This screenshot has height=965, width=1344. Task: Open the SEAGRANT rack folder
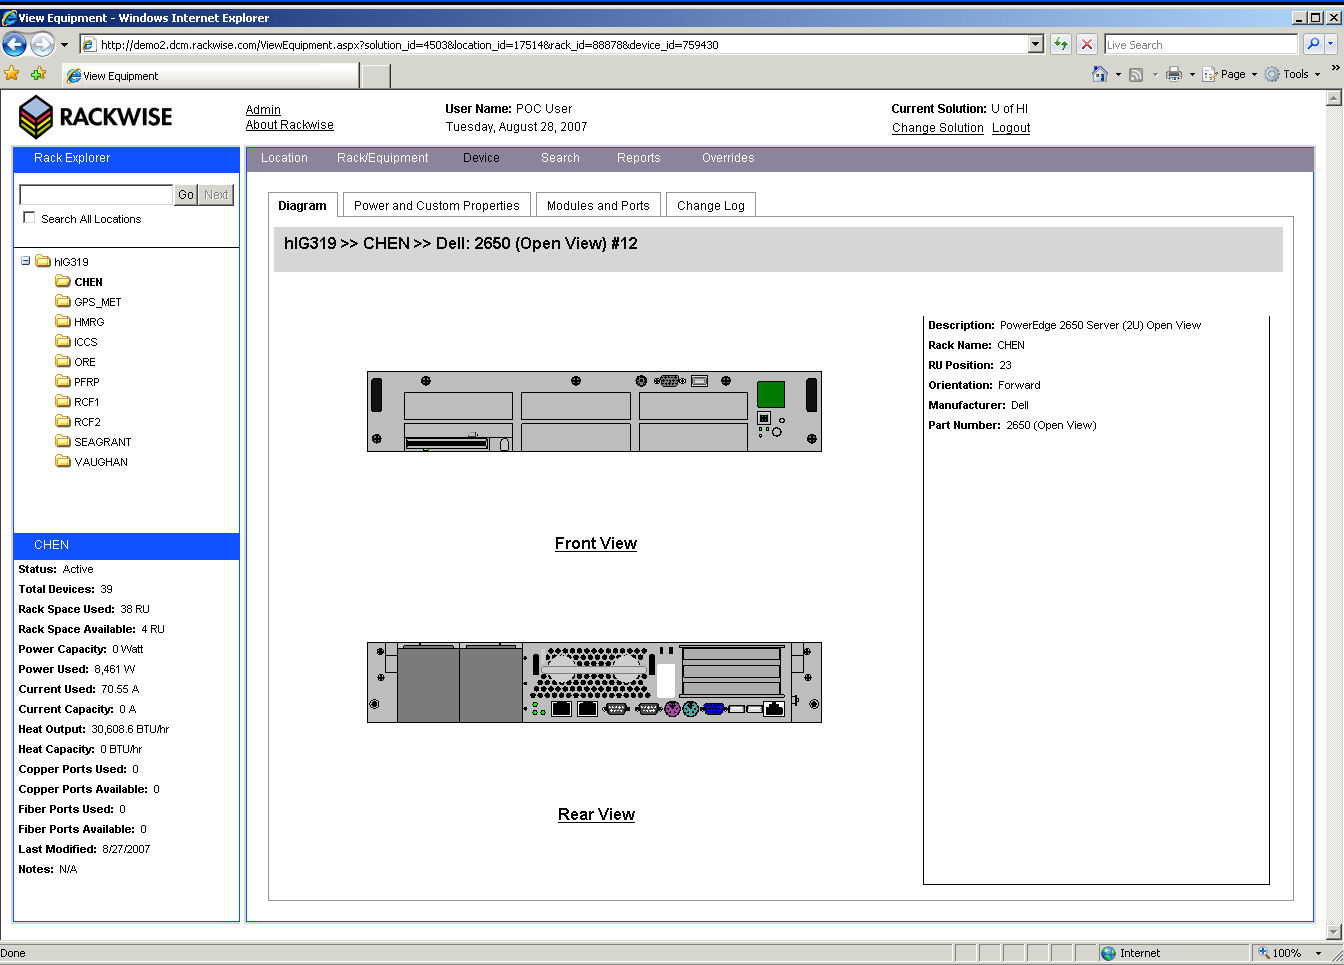102,442
